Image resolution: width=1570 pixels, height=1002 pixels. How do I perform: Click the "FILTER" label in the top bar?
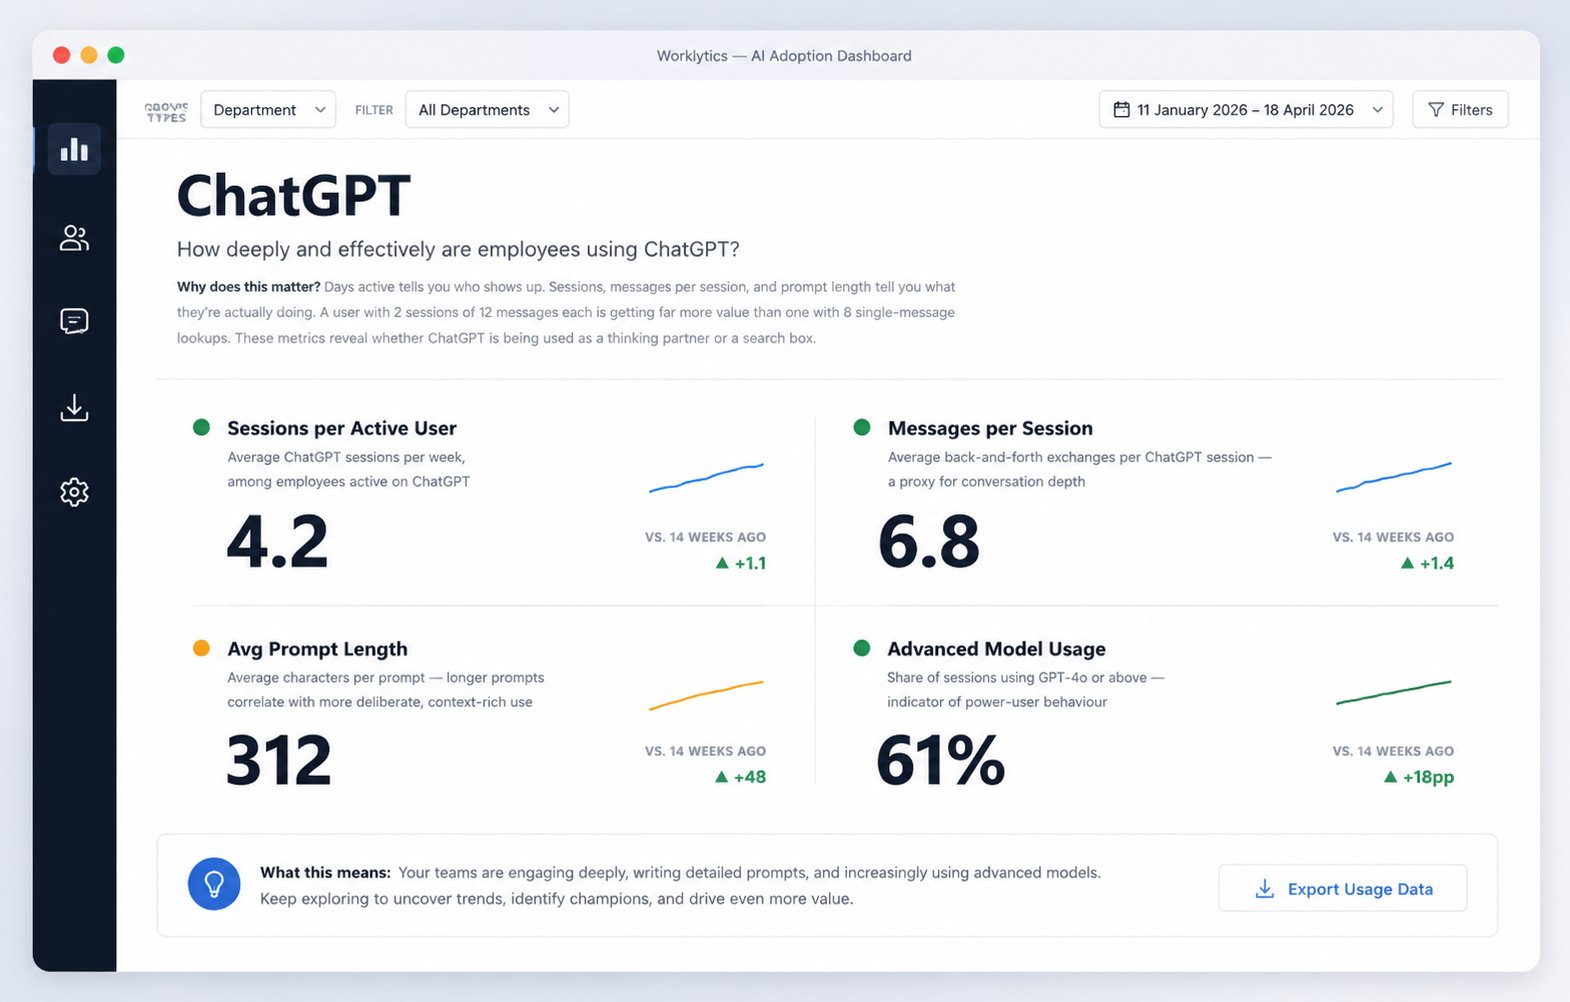374,110
